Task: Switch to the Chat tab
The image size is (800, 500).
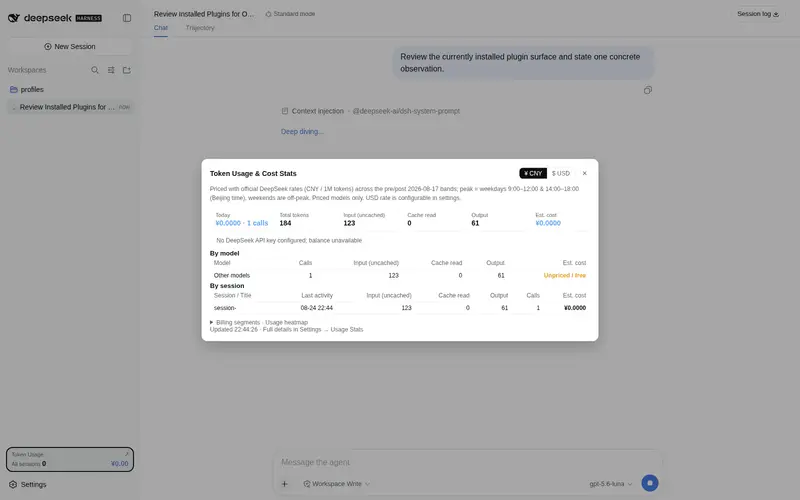Action: pyautogui.click(x=161, y=28)
